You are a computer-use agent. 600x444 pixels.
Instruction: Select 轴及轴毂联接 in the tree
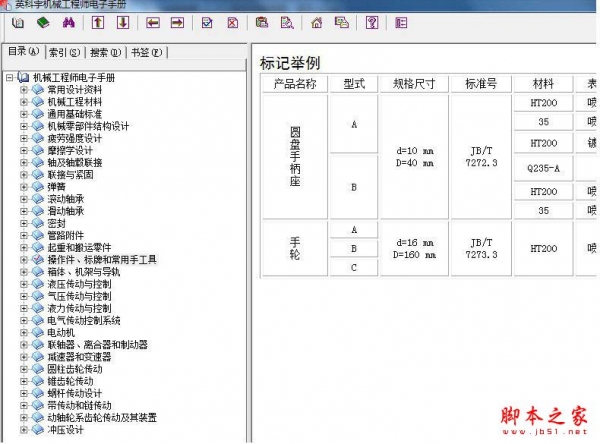click(75, 163)
